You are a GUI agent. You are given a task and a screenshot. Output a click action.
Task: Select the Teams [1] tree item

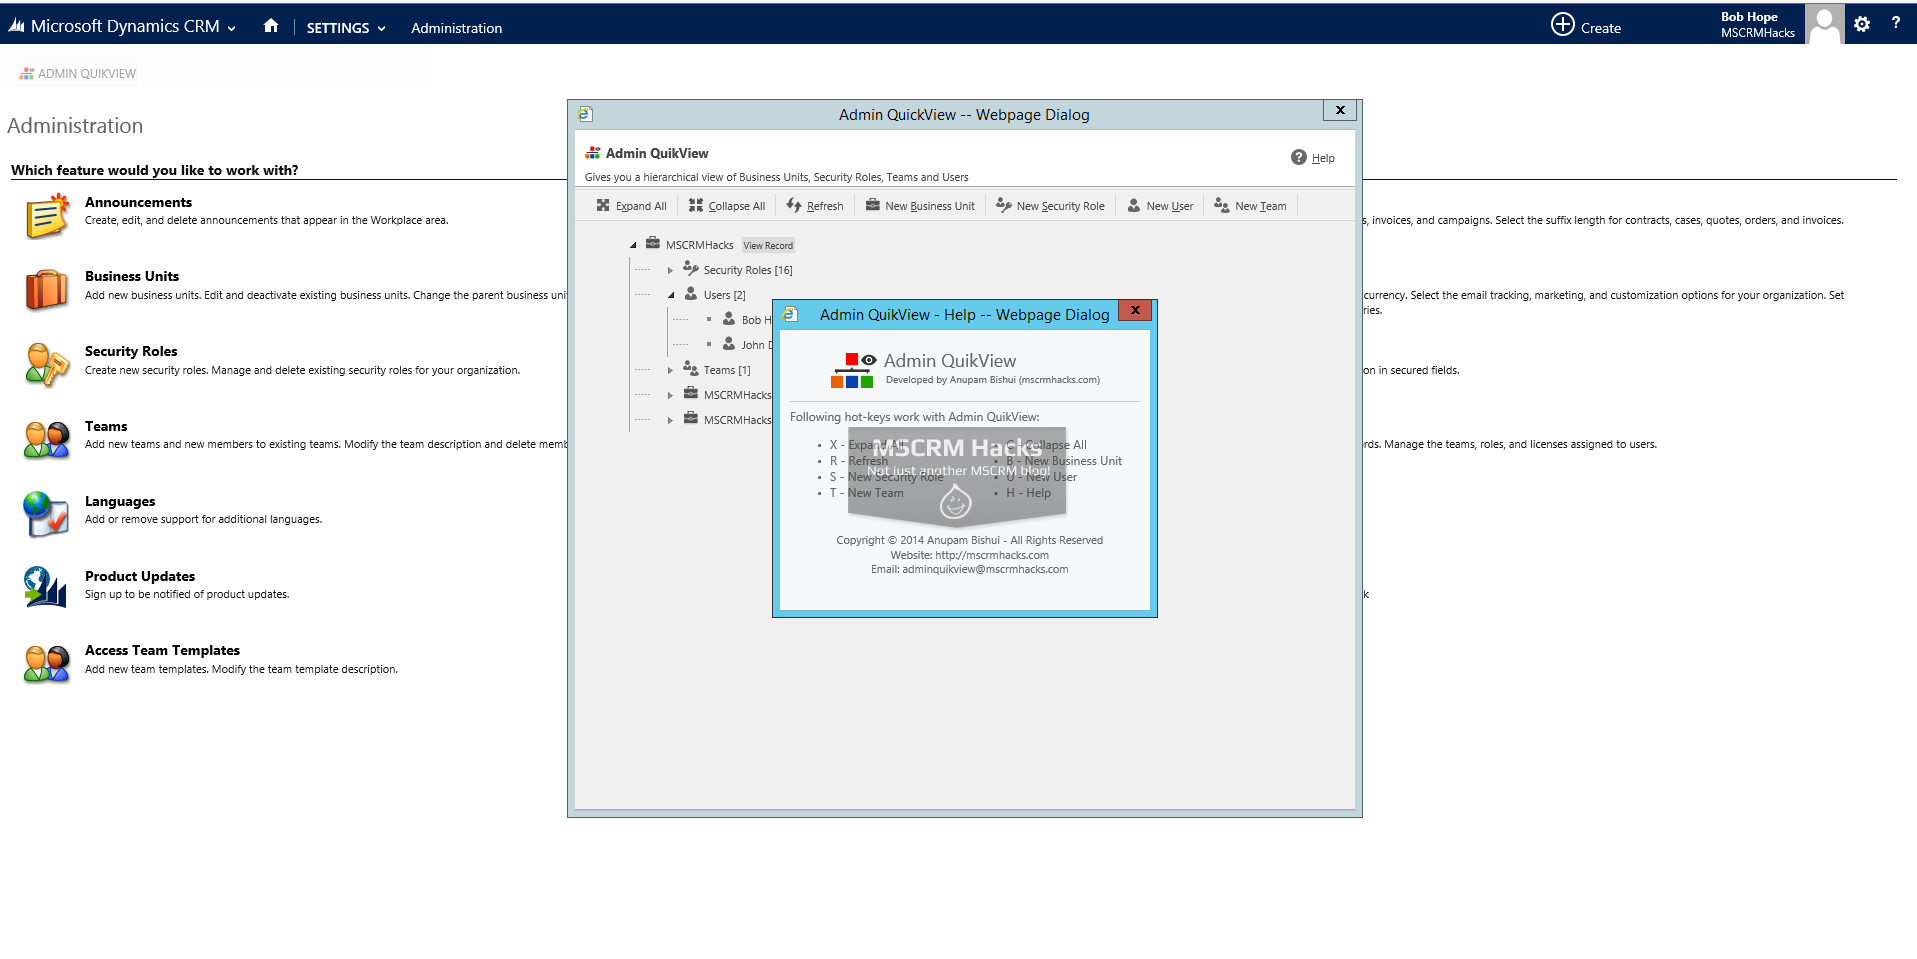click(x=727, y=370)
